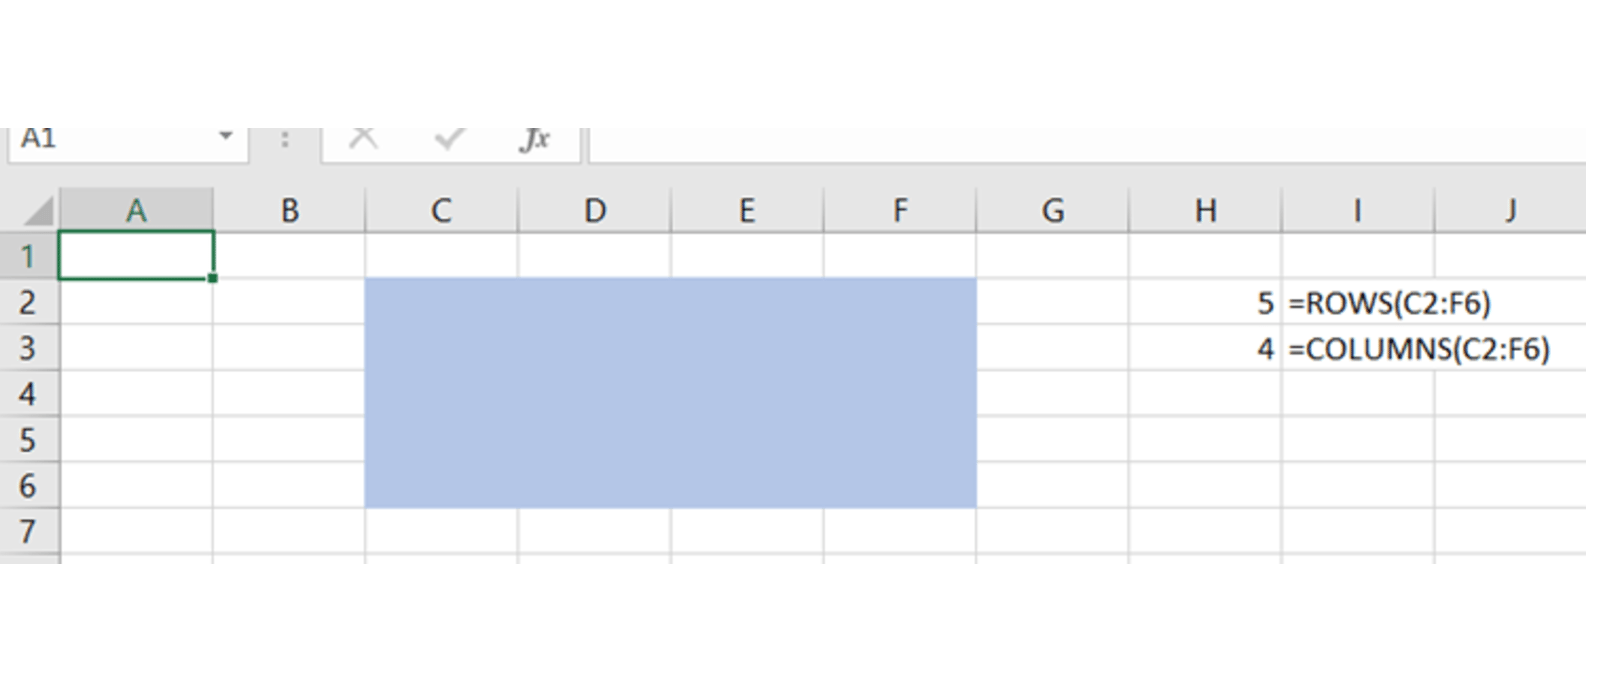Select the cell showing value 4
This screenshot has width=1600, height=686.
click(x=1205, y=348)
